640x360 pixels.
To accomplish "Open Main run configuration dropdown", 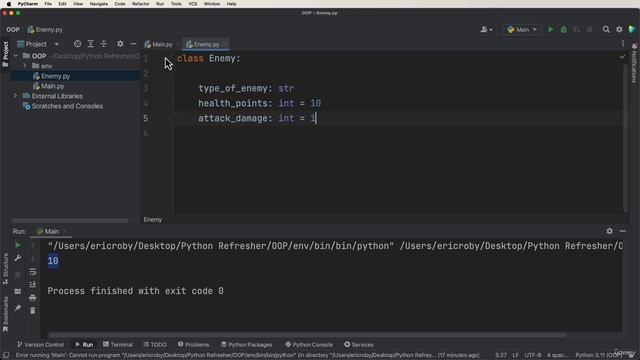I will (522, 29).
